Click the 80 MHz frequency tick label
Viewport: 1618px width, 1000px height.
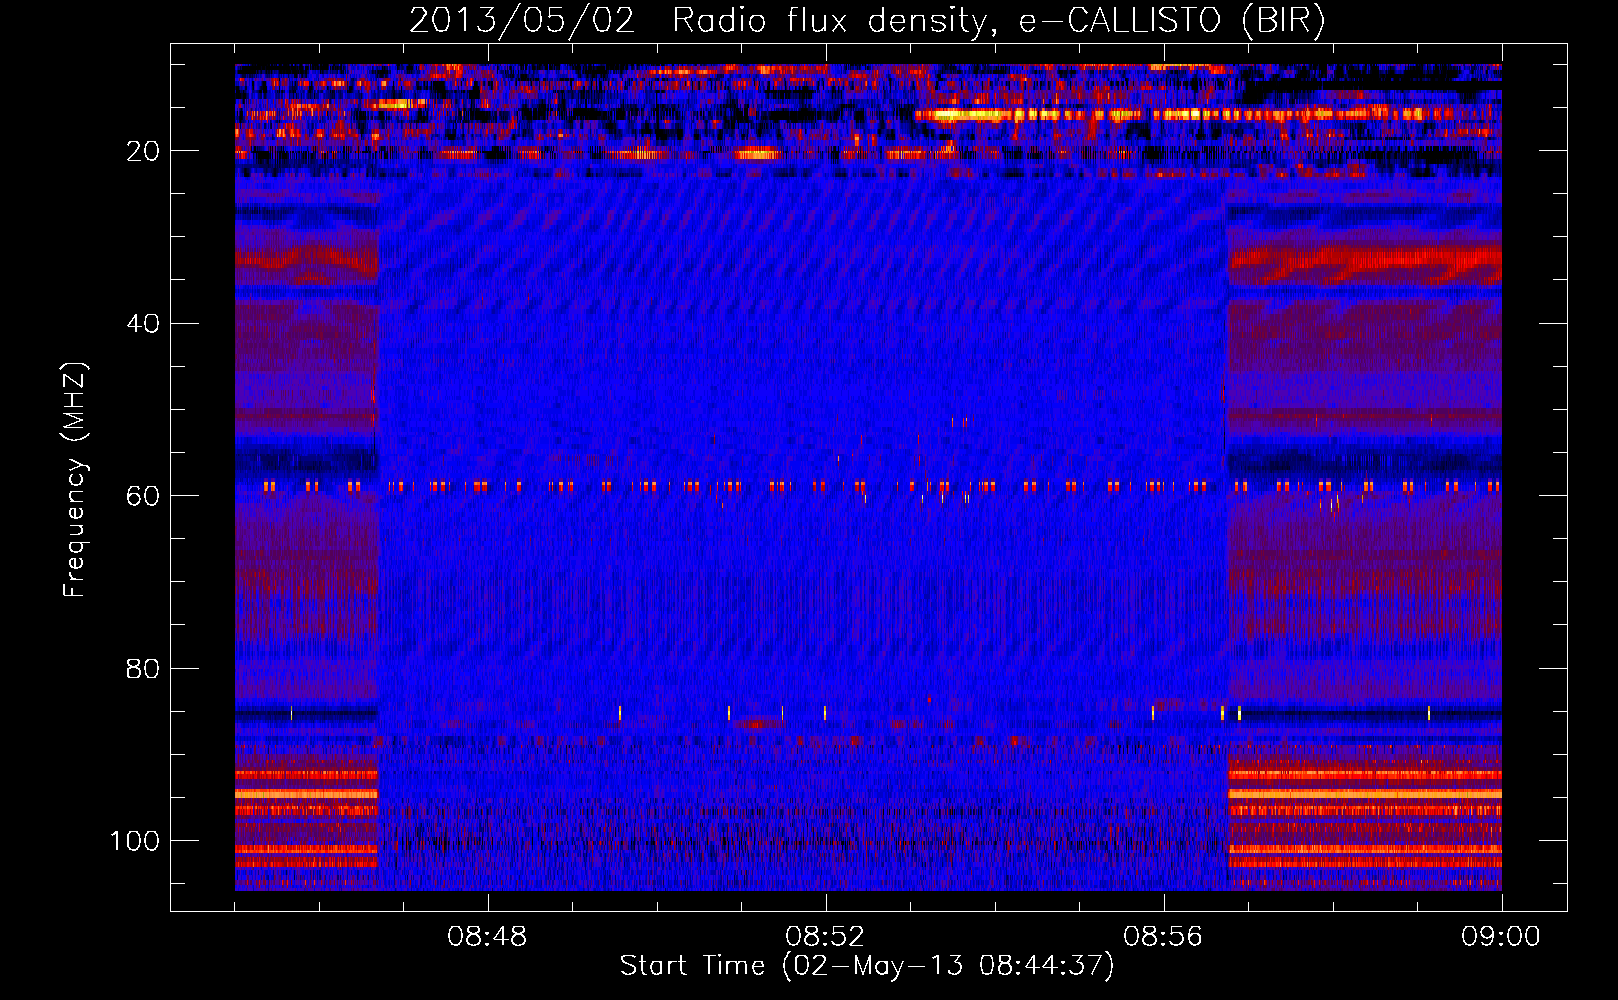[x=143, y=669]
